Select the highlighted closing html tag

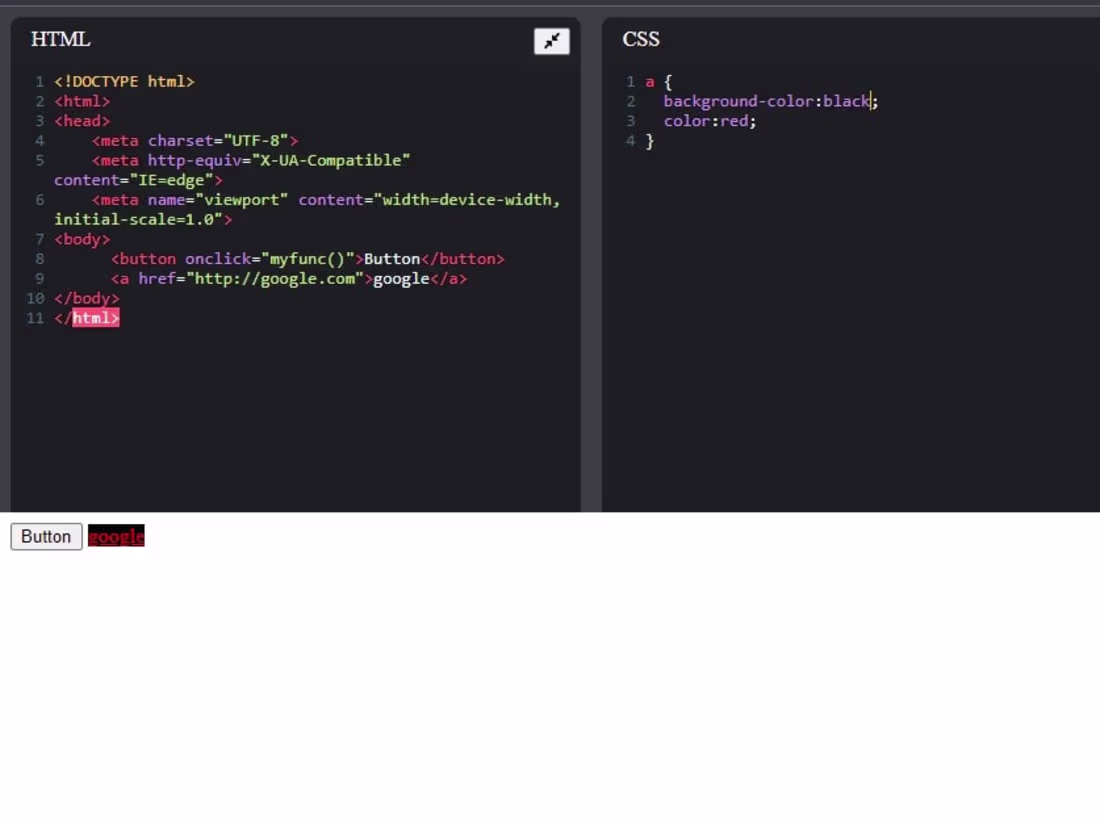pyautogui.click(x=96, y=318)
